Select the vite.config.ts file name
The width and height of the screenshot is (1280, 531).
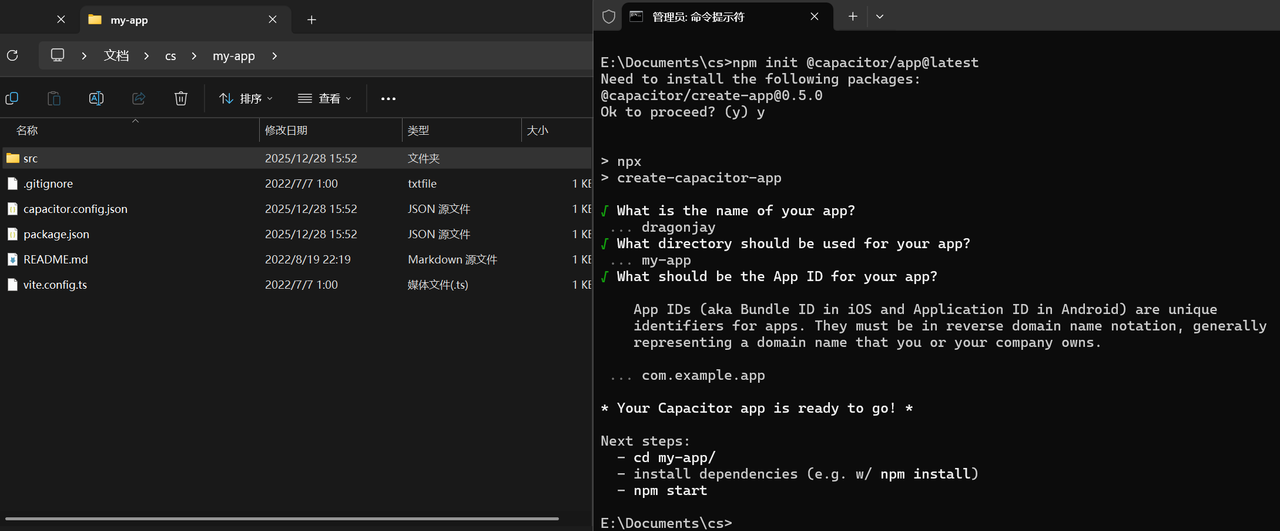tap(55, 284)
